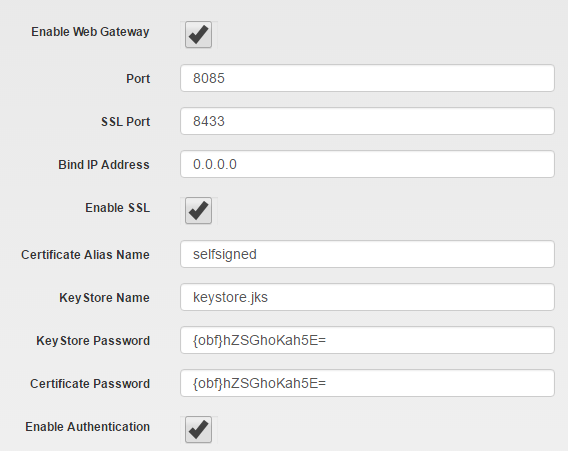Uncheck the Enable Web Gateway checkbox
This screenshot has width=568, height=451.
198,34
